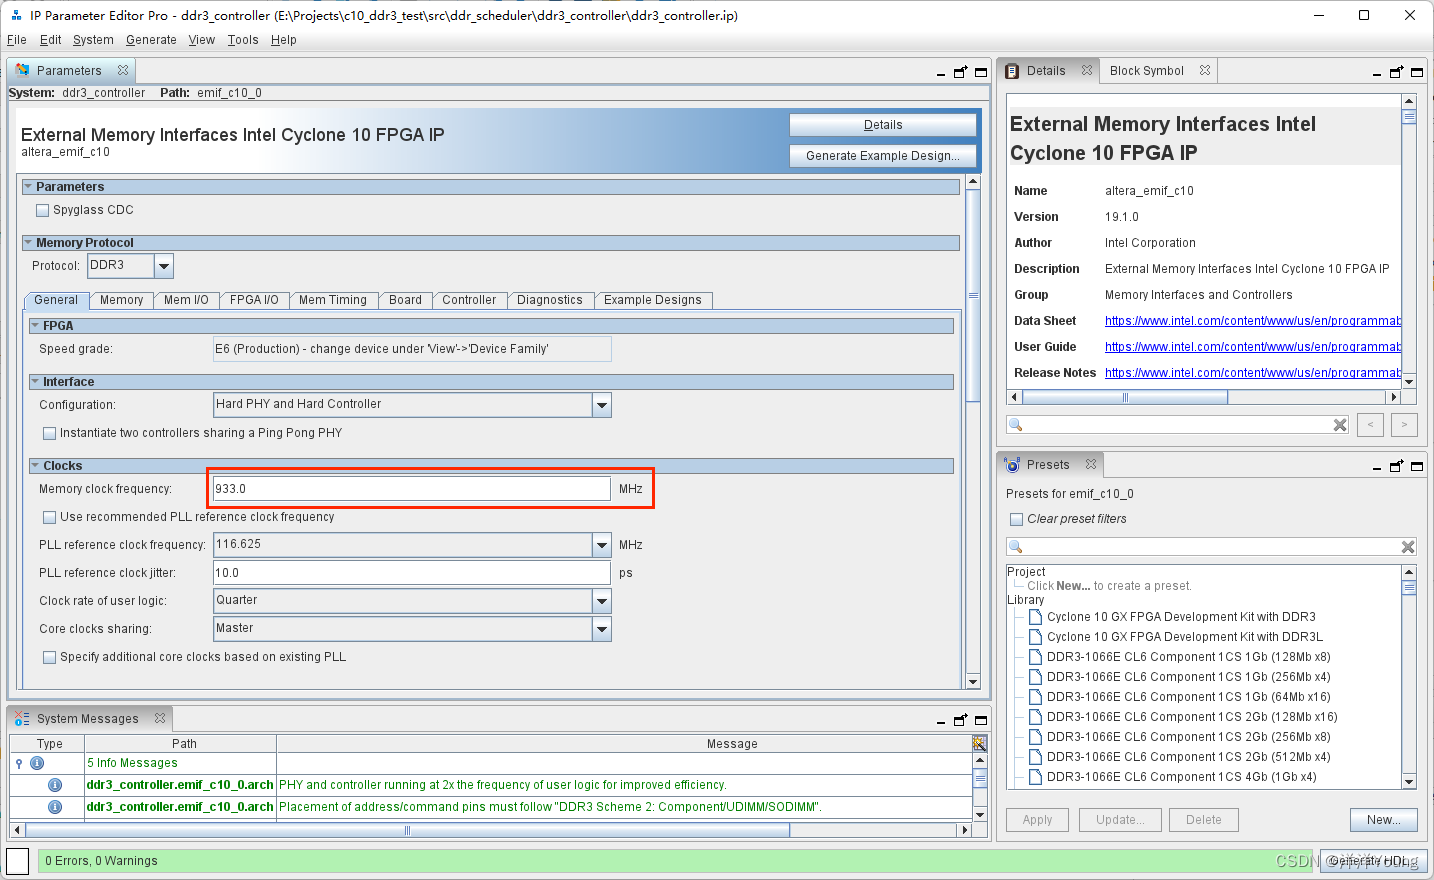
Task: Open the Generate menu
Action: pyautogui.click(x=151, y=40)
